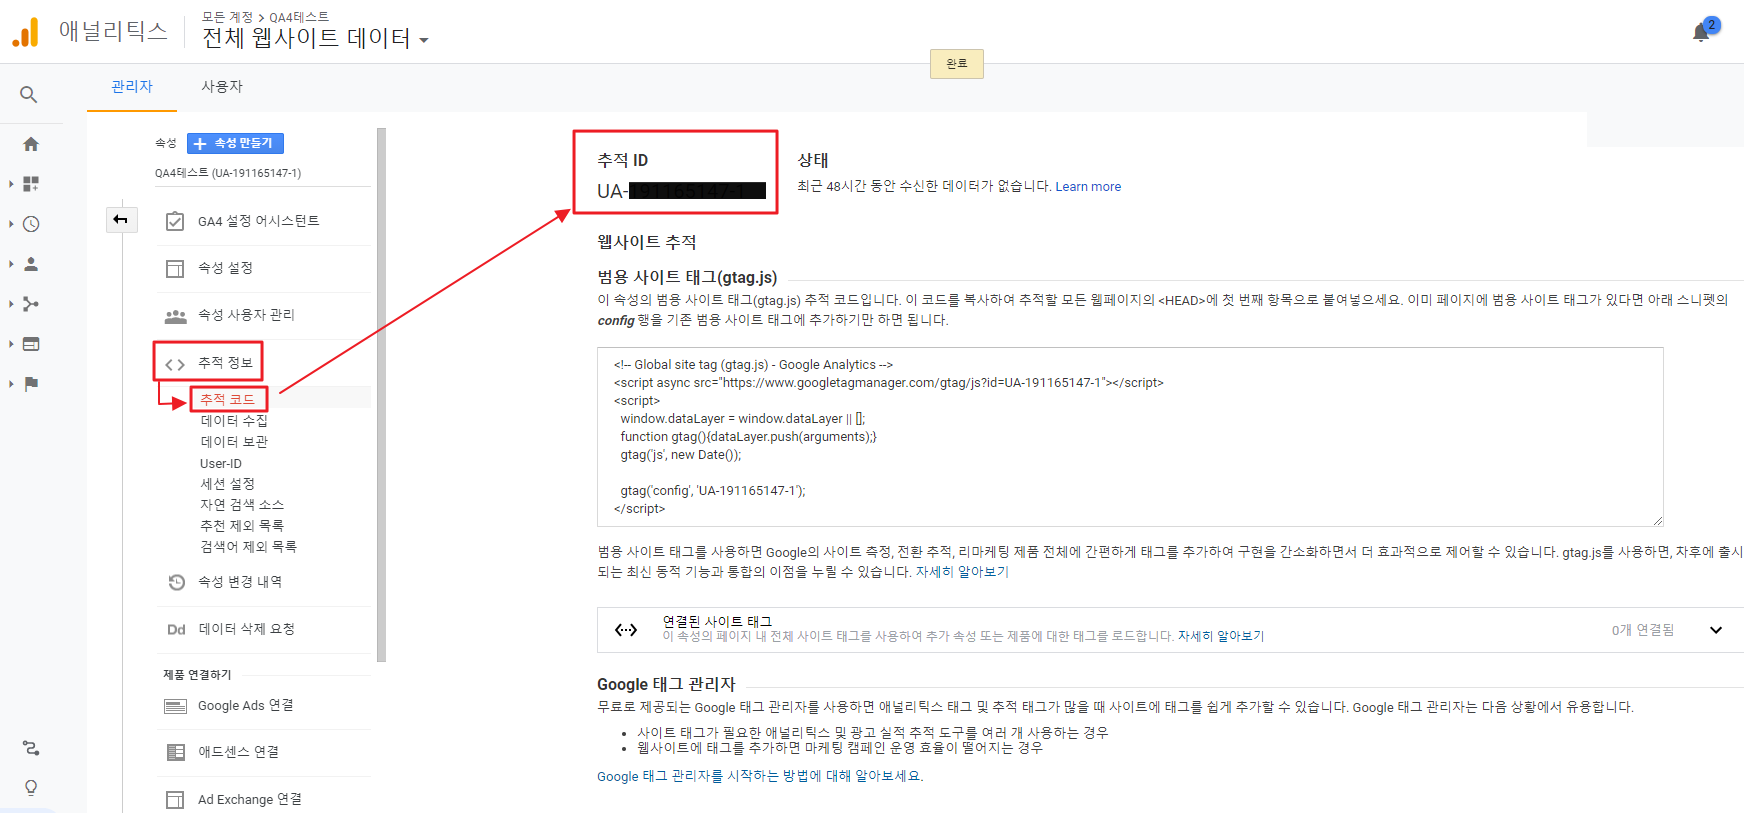The height and width of the screenshot is (813, 1744).
Task: Select 데이터 수집 submenu item
Action: pyautogui.click(x=234, y=421)
